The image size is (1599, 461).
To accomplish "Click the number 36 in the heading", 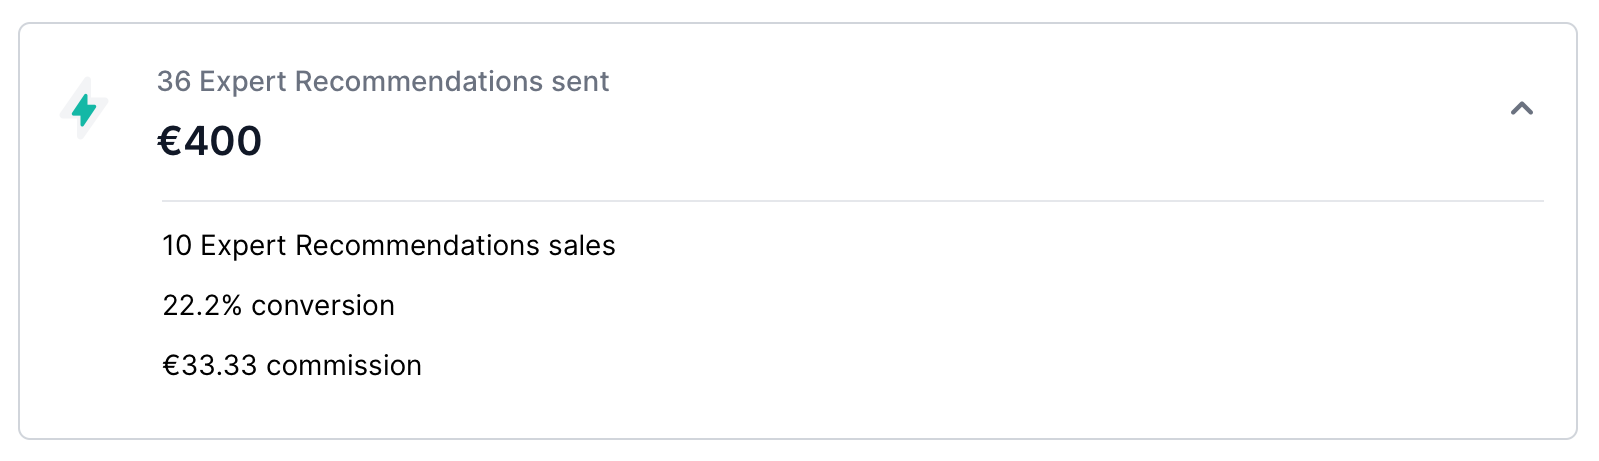I will tap(174, 81).
